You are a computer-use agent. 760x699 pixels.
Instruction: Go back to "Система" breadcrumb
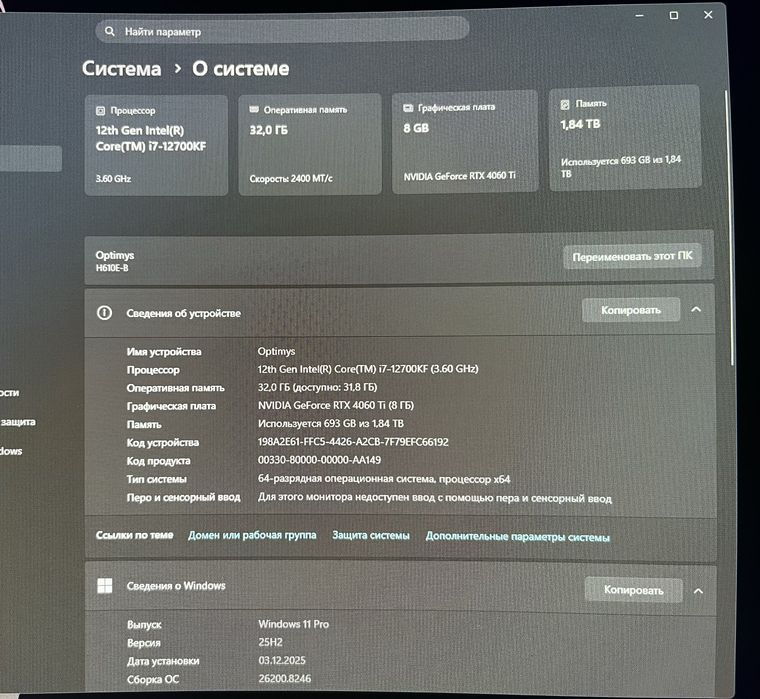click(x=121, y=69)
